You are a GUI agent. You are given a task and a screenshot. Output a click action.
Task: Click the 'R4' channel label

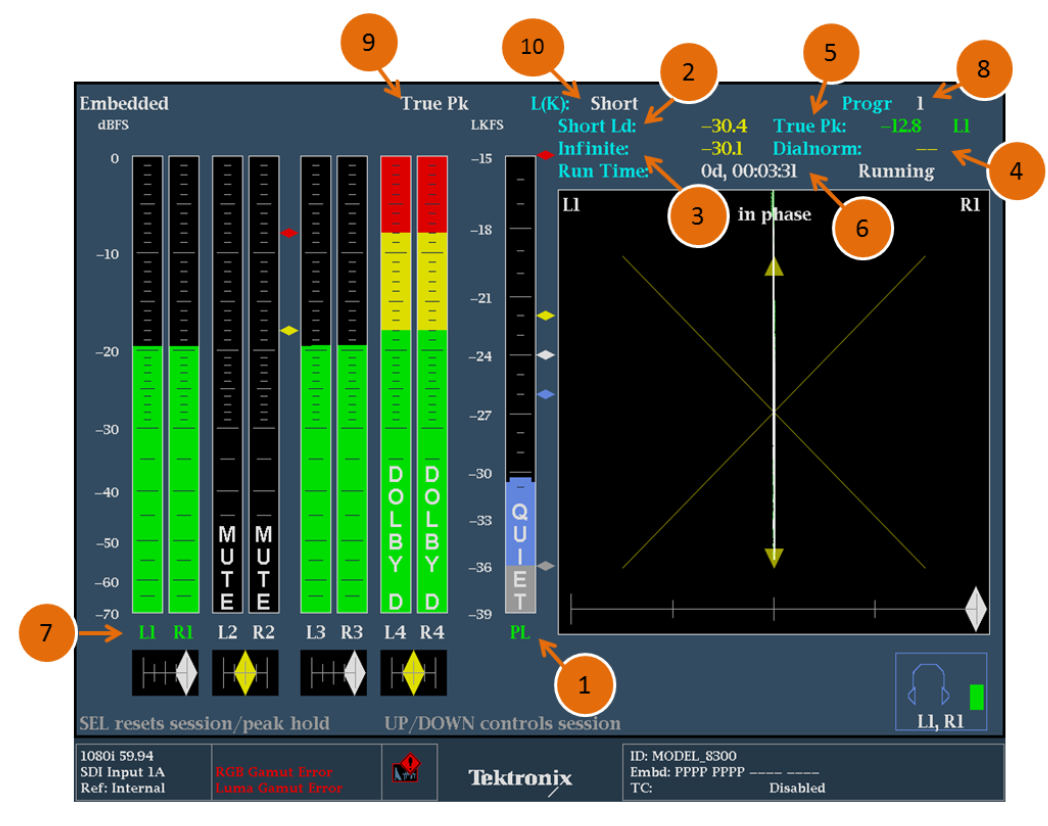coord(432,632)
